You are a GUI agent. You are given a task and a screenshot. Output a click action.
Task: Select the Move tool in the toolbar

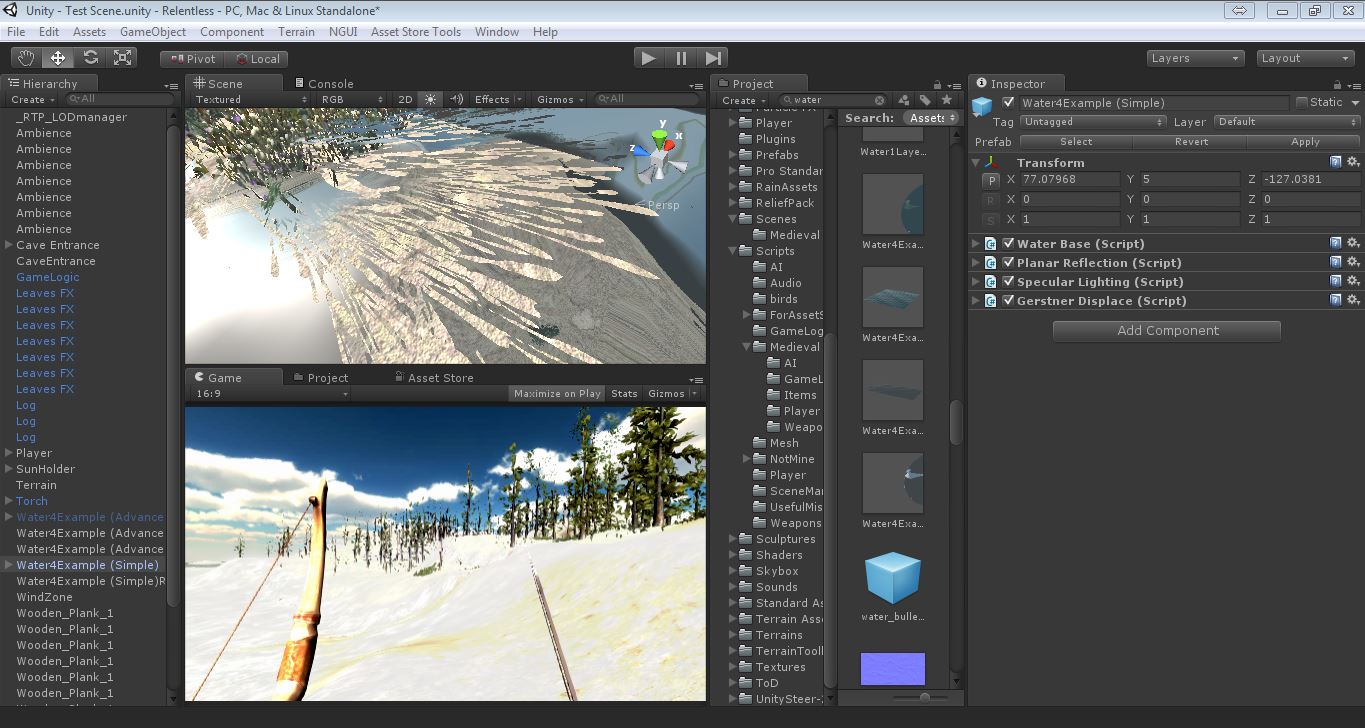coord(58,58)
